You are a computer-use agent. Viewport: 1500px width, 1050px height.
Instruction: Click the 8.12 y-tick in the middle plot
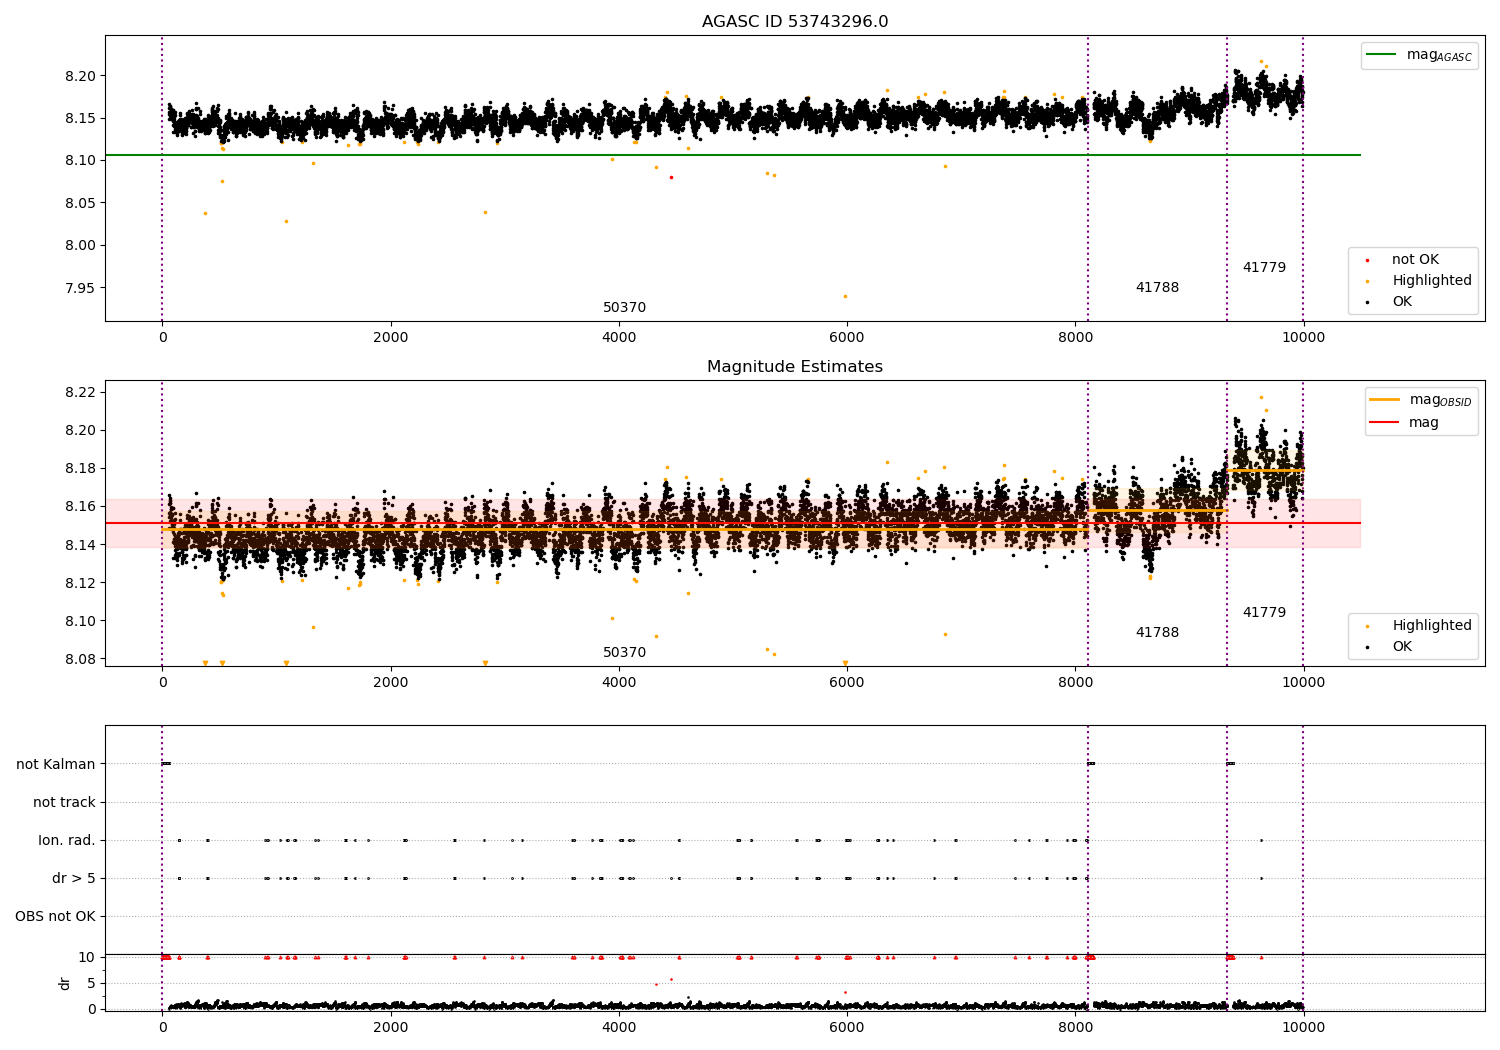pos(82,583)
